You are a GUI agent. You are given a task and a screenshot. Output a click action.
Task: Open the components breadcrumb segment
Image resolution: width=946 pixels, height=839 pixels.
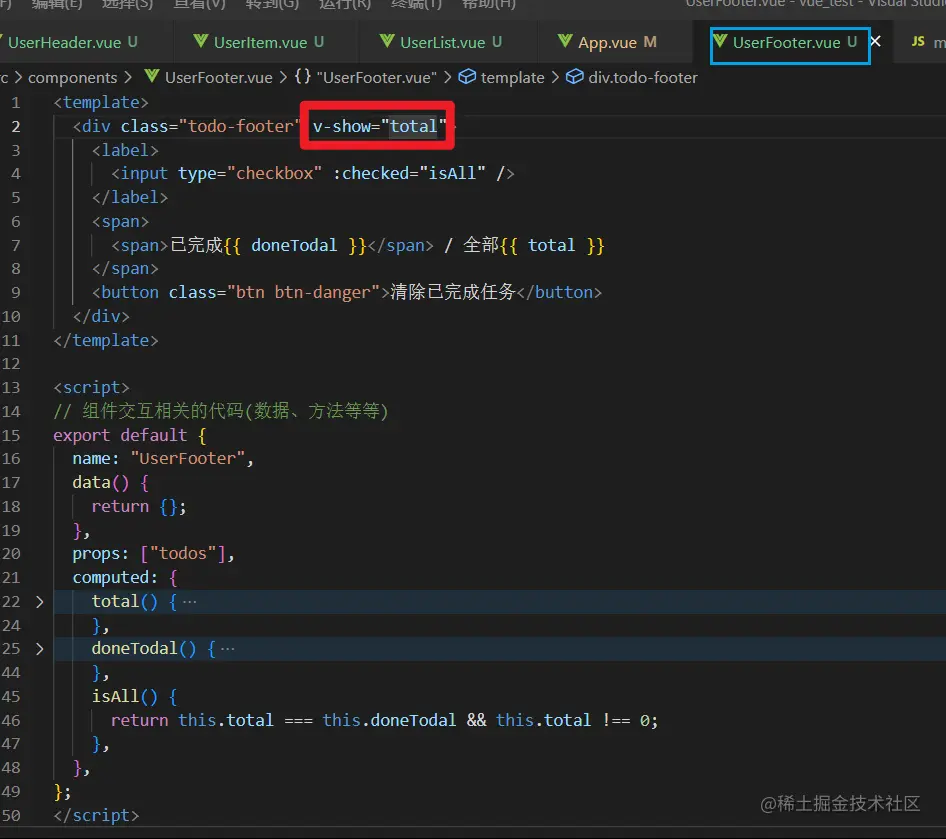pos(72,78)
